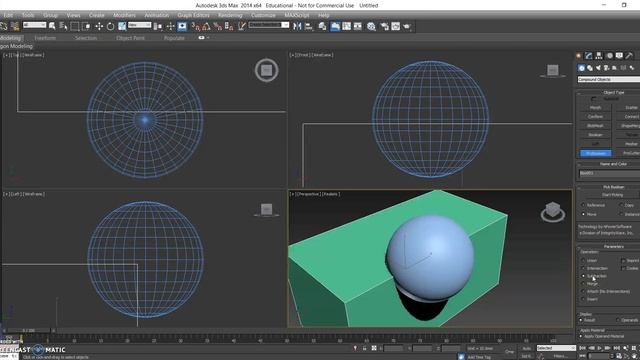Open the key filter Selected dropdown
Image resolution: width=640 pixels, height=360 pixels.
(556, 348)
